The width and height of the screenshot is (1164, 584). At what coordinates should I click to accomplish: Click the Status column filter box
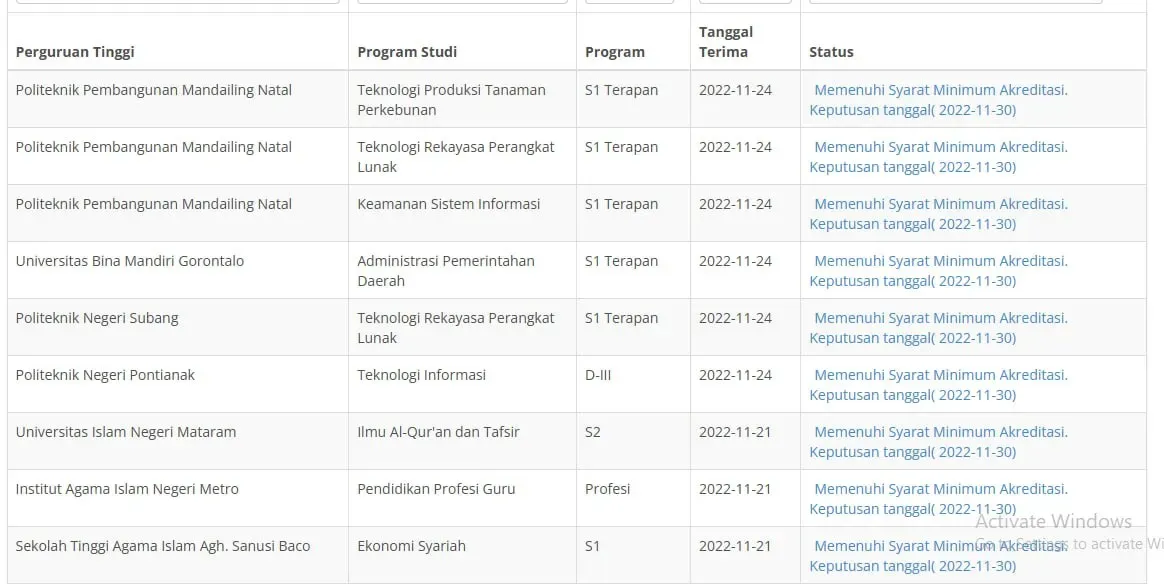tap(955, 2)
